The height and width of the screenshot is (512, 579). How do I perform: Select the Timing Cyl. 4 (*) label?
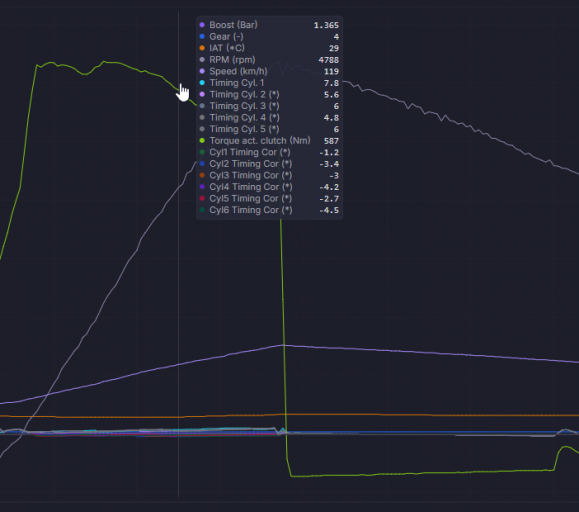(x=244, y=117)
